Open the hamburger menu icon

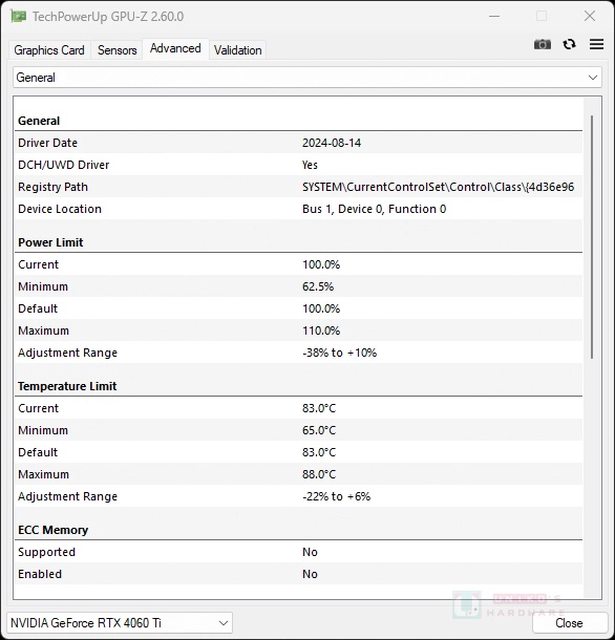595,44
